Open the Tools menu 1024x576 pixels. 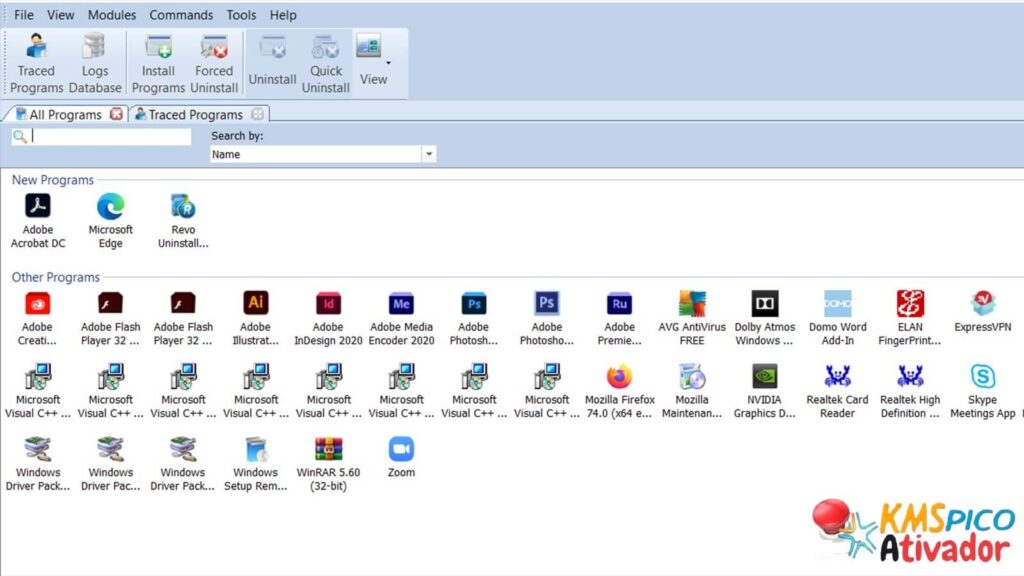241,14
